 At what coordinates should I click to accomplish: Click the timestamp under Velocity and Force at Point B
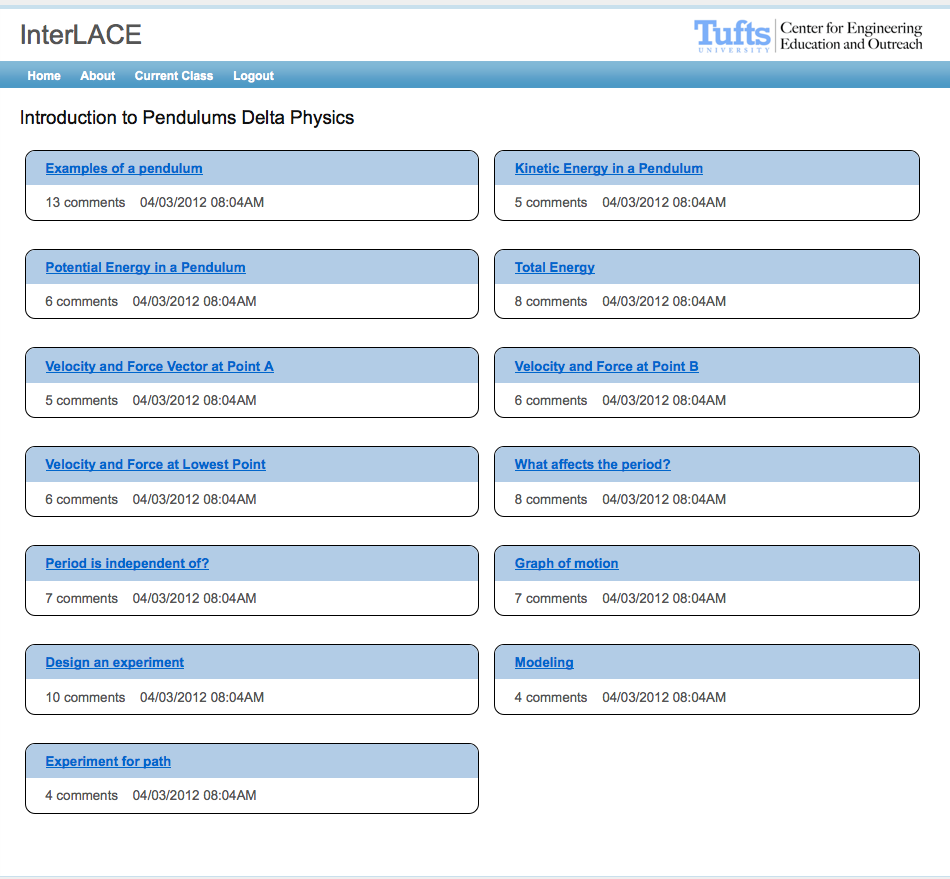(x=664, y=400)
